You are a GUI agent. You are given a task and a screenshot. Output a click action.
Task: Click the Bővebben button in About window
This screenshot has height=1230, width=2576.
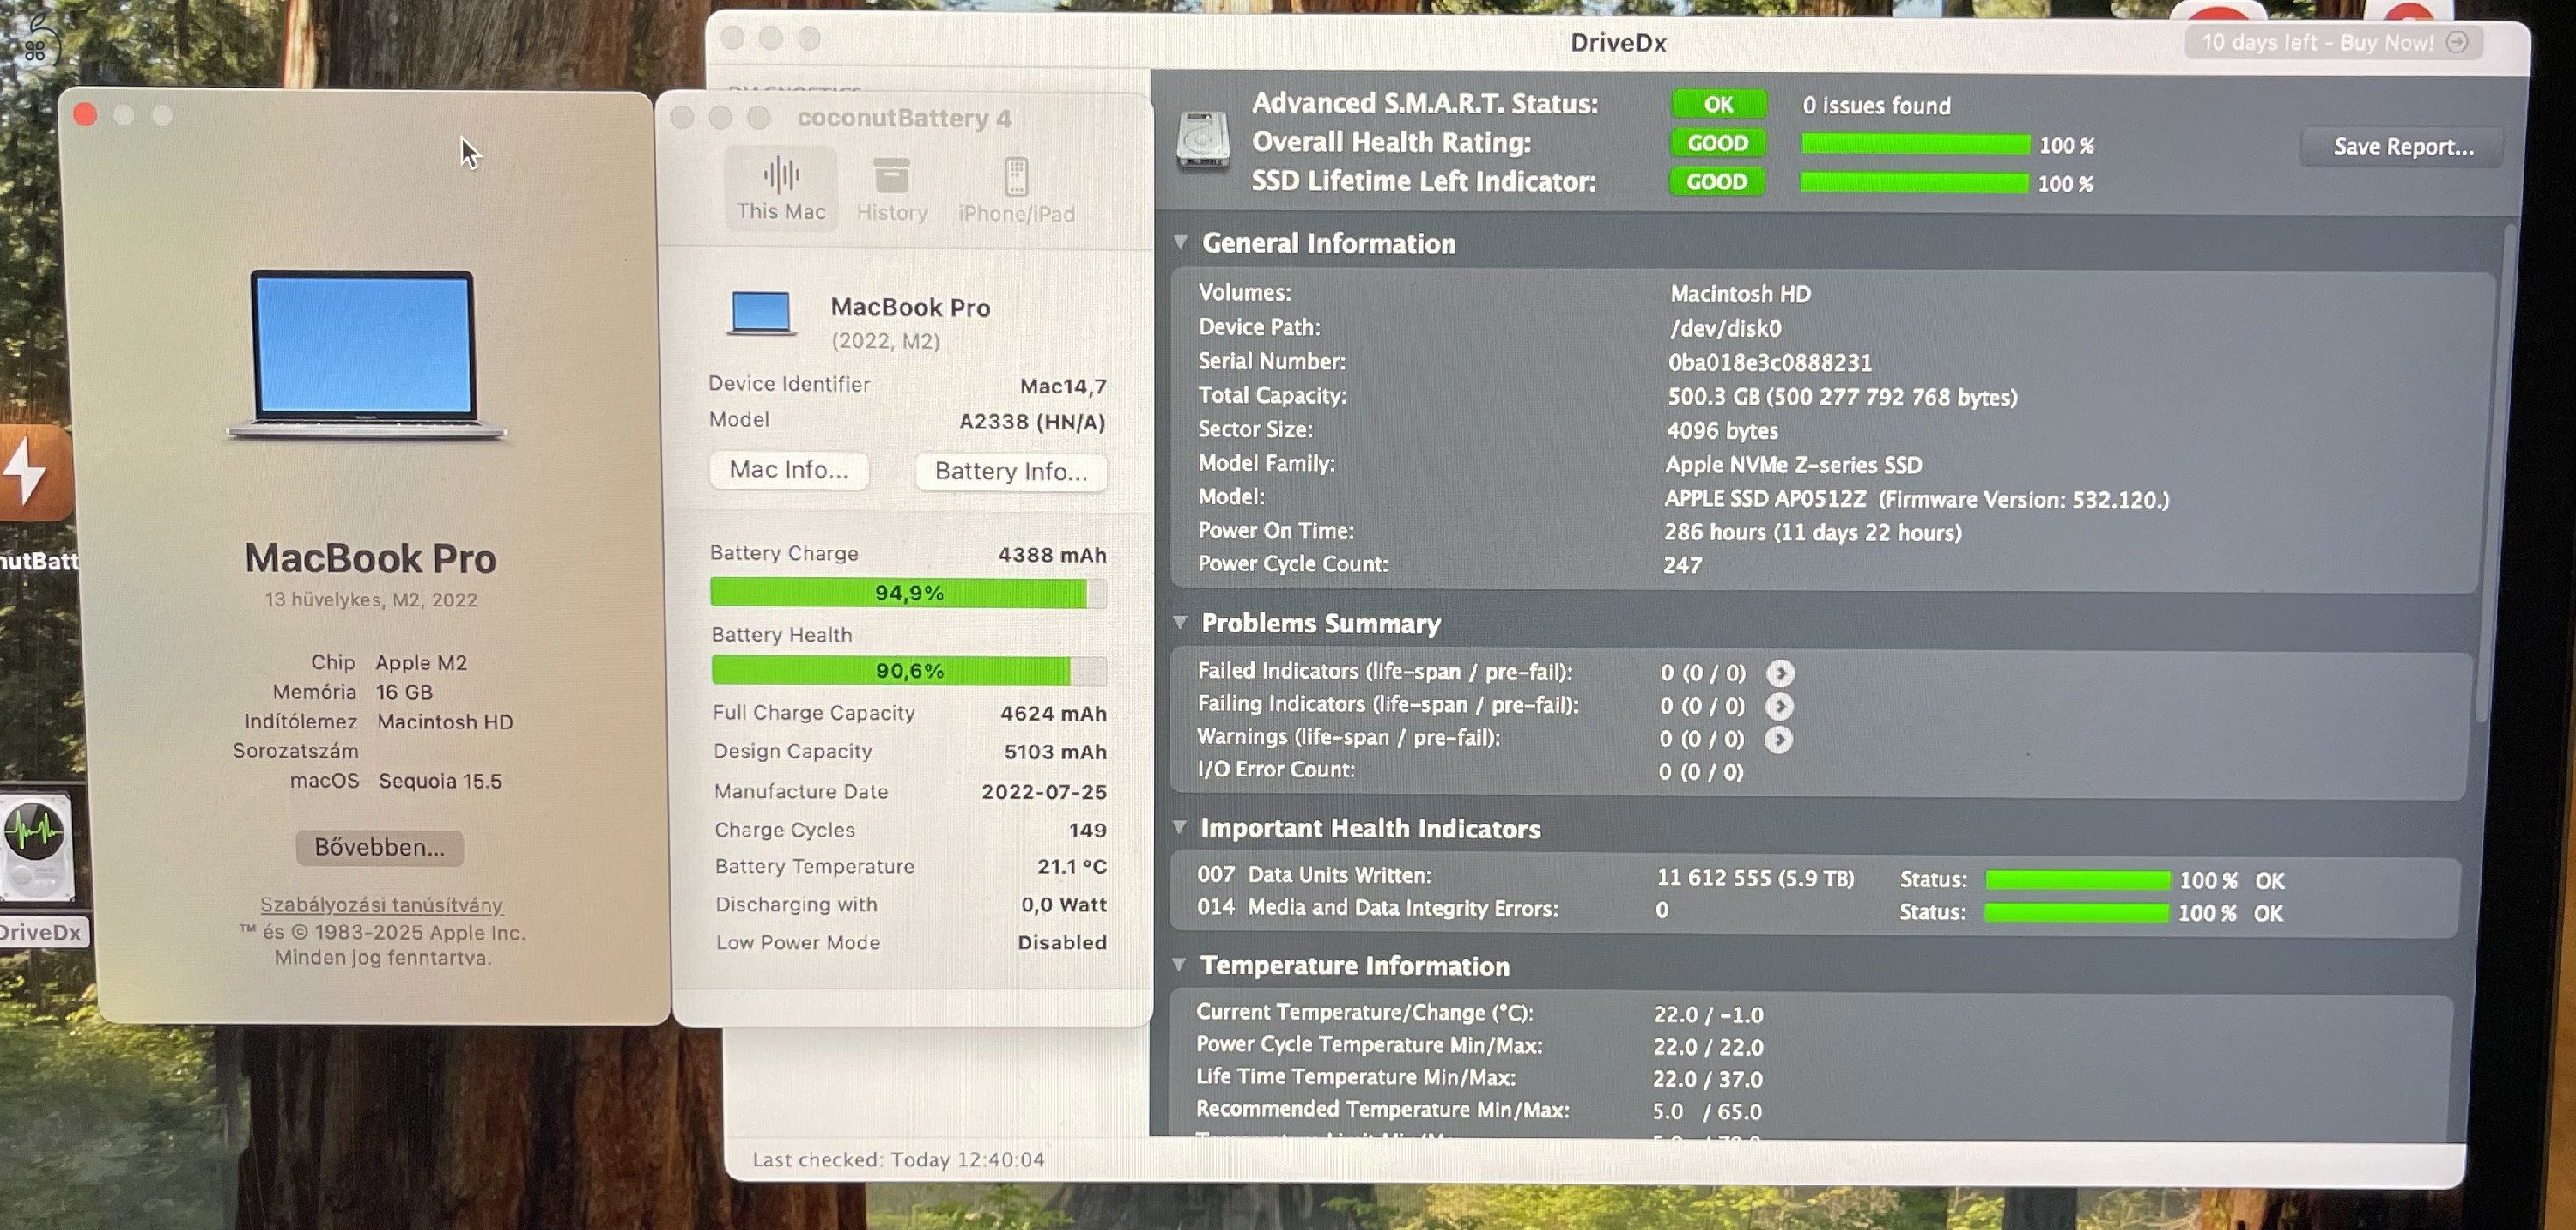[x=379, y=847]
